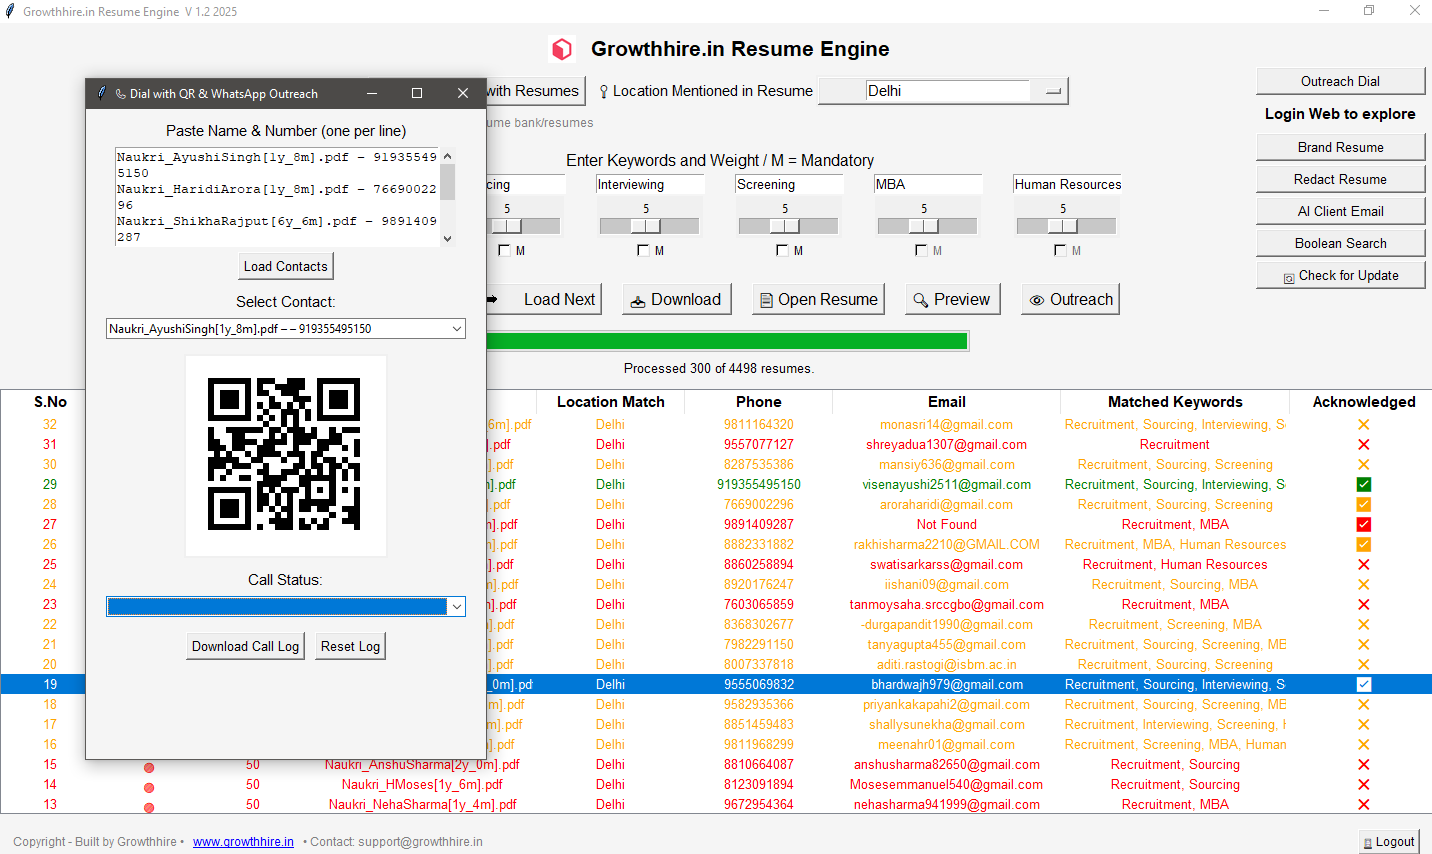Click the Open Resume button
Viewport: 1432px width, 854px height.
pos(818,299)
